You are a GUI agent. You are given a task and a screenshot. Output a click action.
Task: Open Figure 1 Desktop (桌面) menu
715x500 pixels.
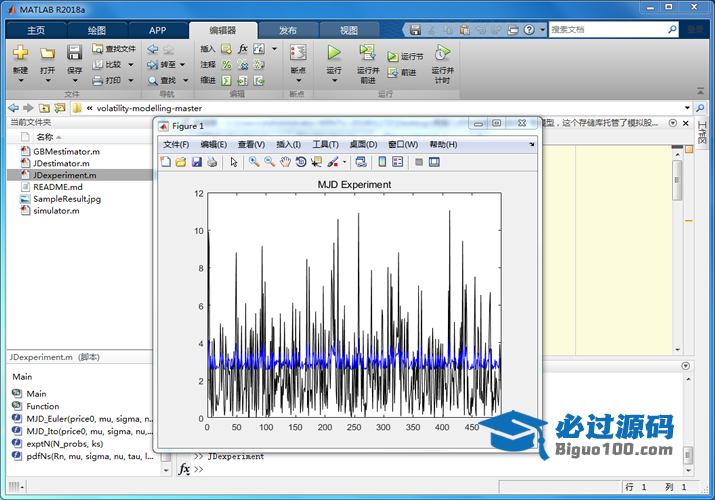point(363,144)
